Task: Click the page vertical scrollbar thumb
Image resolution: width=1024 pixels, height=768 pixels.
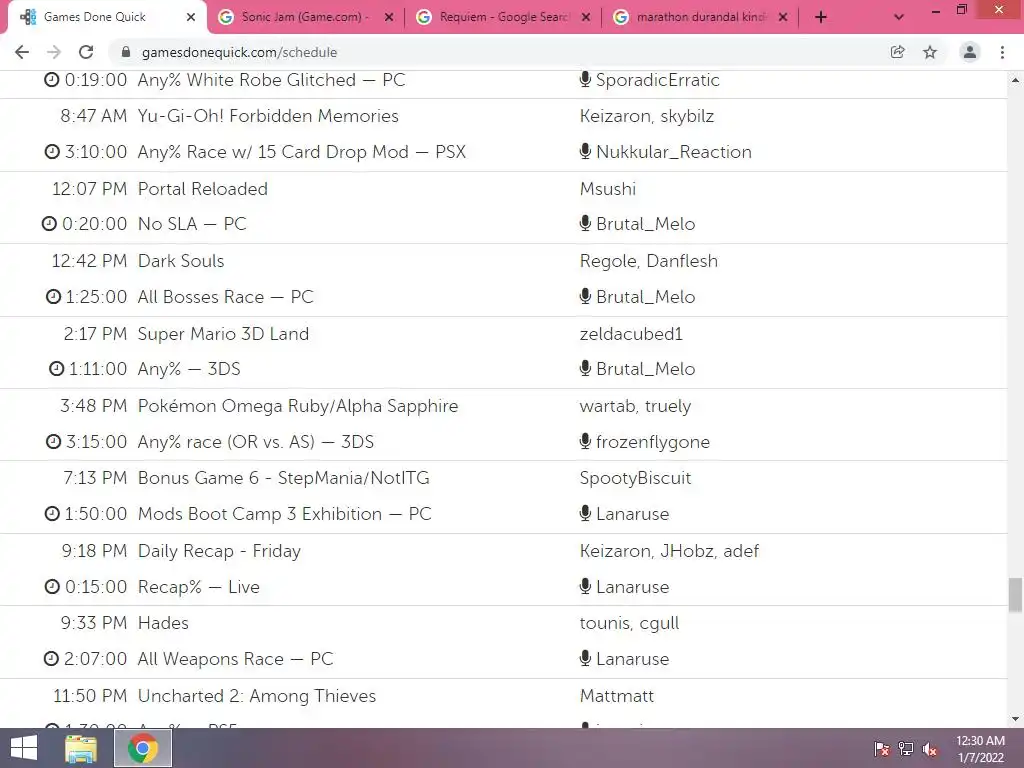Action: click(x=1015, y=594)
